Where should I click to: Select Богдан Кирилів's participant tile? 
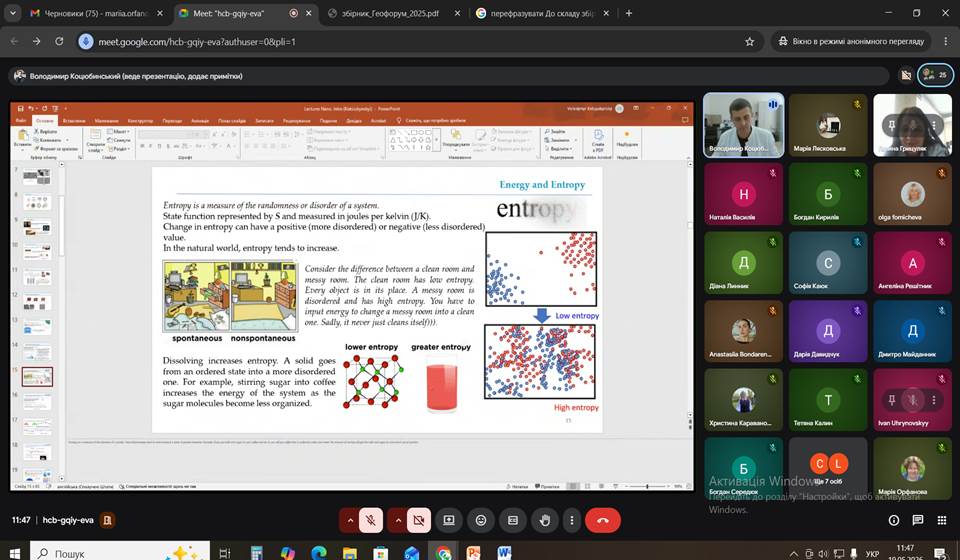[828, 194]
